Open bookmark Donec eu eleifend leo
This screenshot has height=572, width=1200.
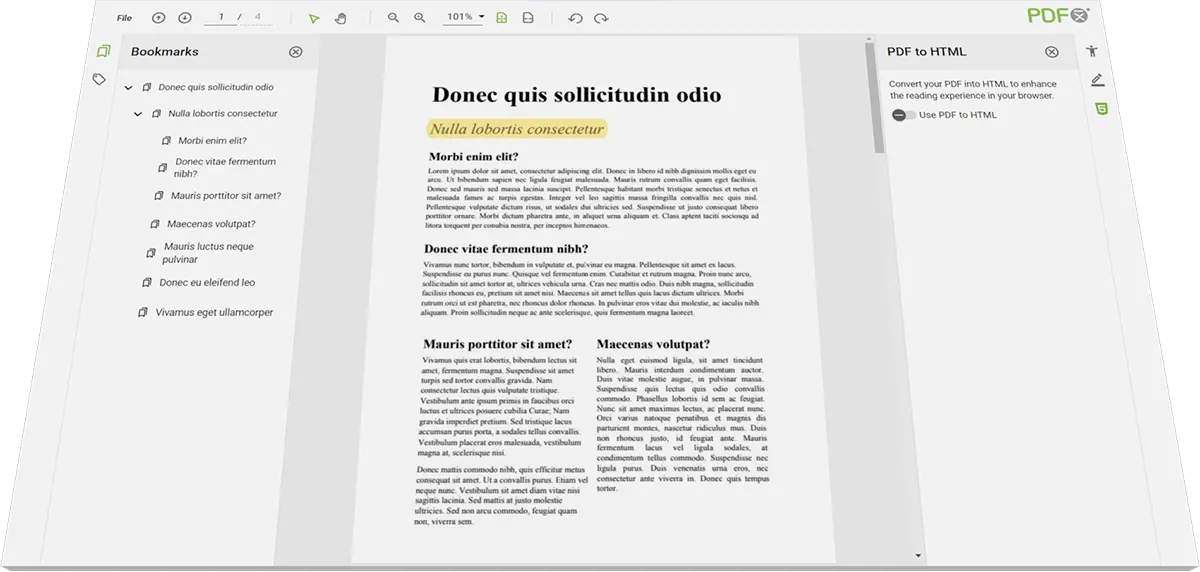206,283
